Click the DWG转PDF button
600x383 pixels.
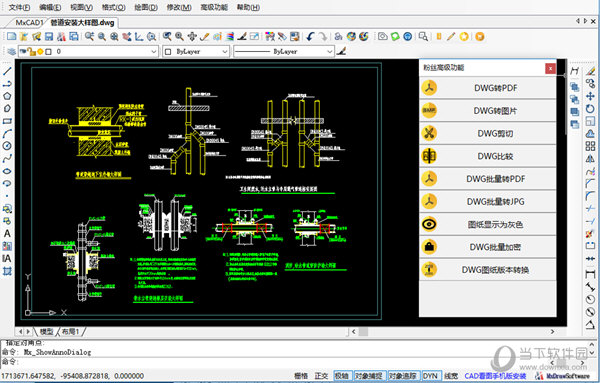tap(488, 88)
